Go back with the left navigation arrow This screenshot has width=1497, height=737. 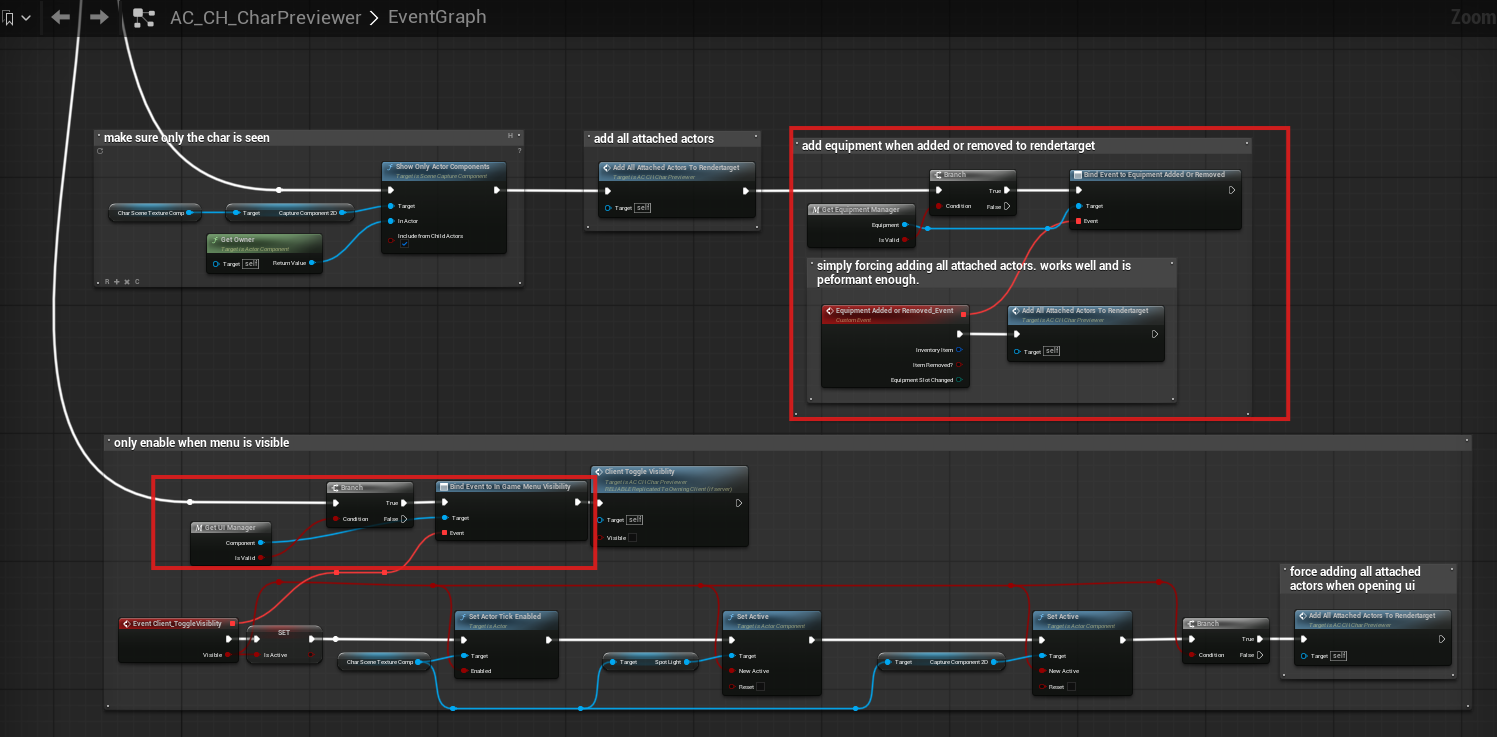[61, 17]
